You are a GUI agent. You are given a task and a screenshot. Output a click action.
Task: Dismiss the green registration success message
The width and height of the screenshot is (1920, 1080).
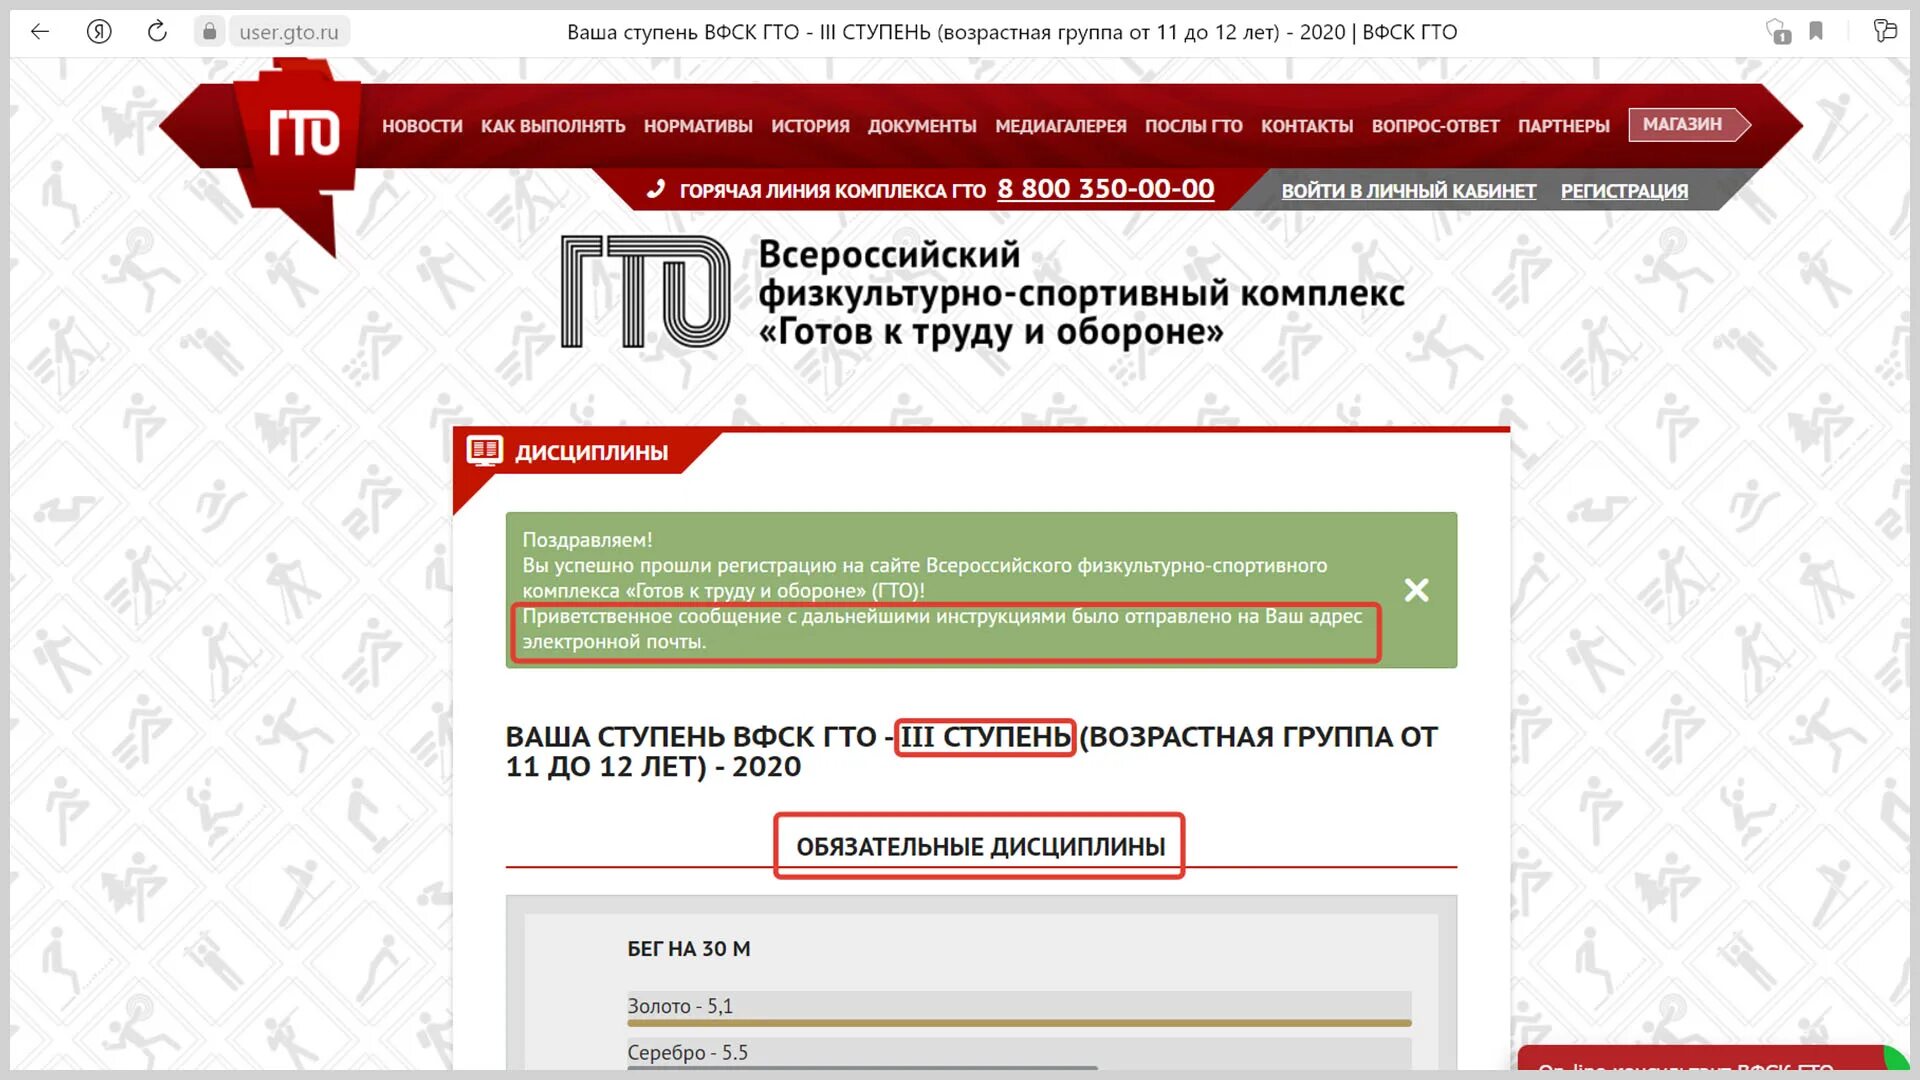point(1416,590)
